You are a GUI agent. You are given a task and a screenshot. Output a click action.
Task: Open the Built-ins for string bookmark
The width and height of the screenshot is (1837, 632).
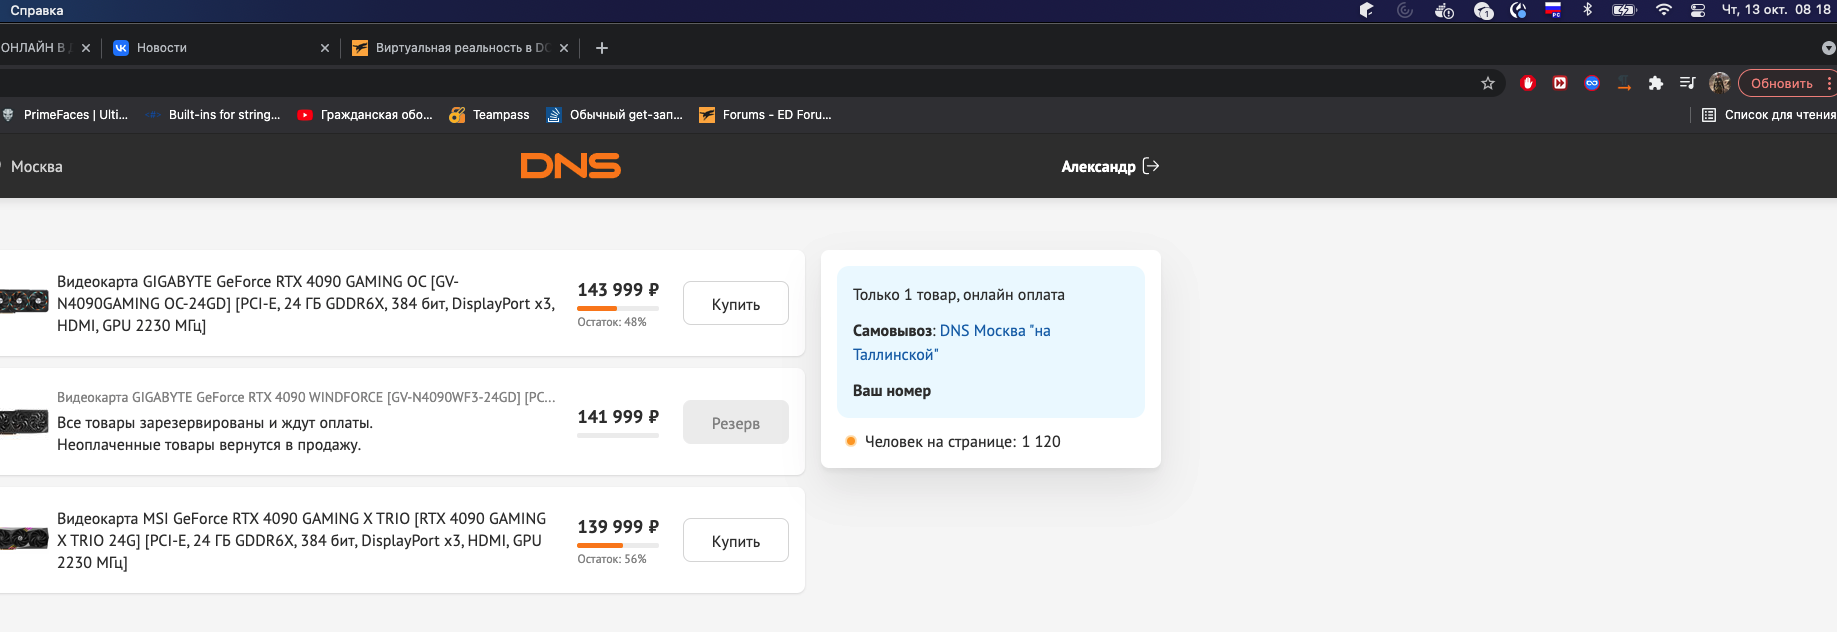(x=213, y=115)
